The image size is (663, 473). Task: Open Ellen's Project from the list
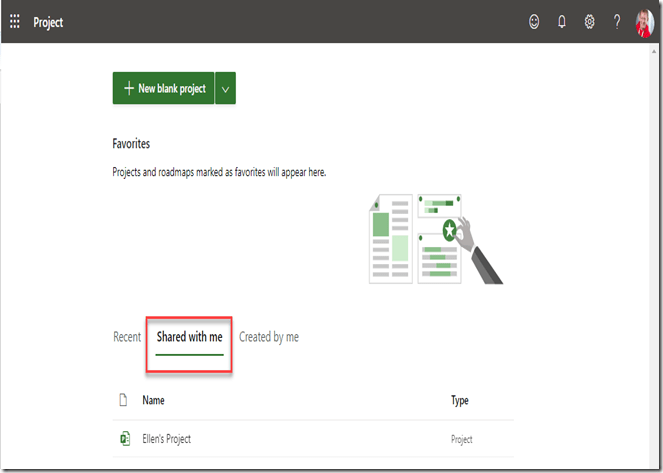pos(166,439)
